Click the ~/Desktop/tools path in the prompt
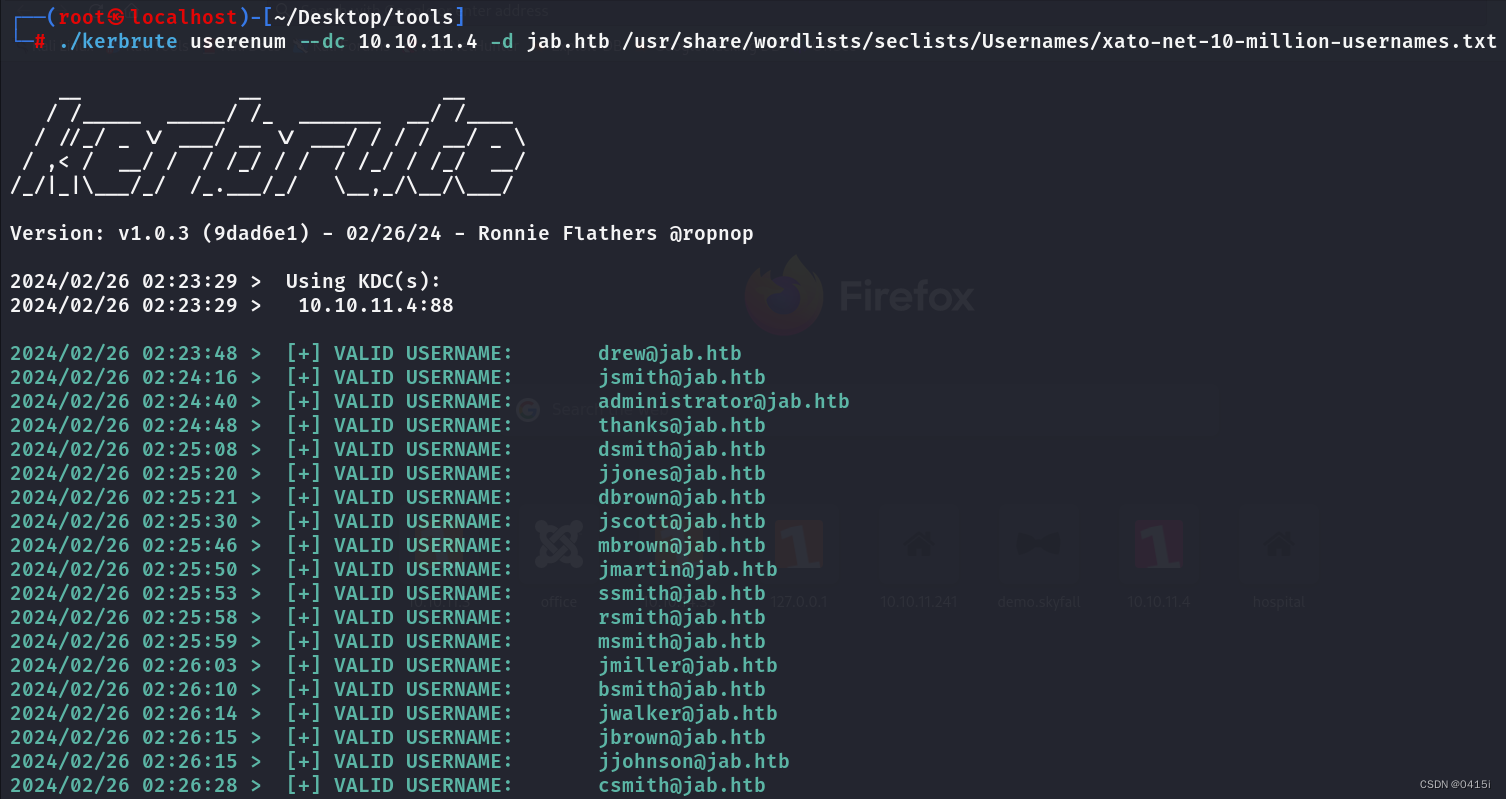Viewport: 1506px width, 799px height. pyautogui.click(x=363, y=17)
